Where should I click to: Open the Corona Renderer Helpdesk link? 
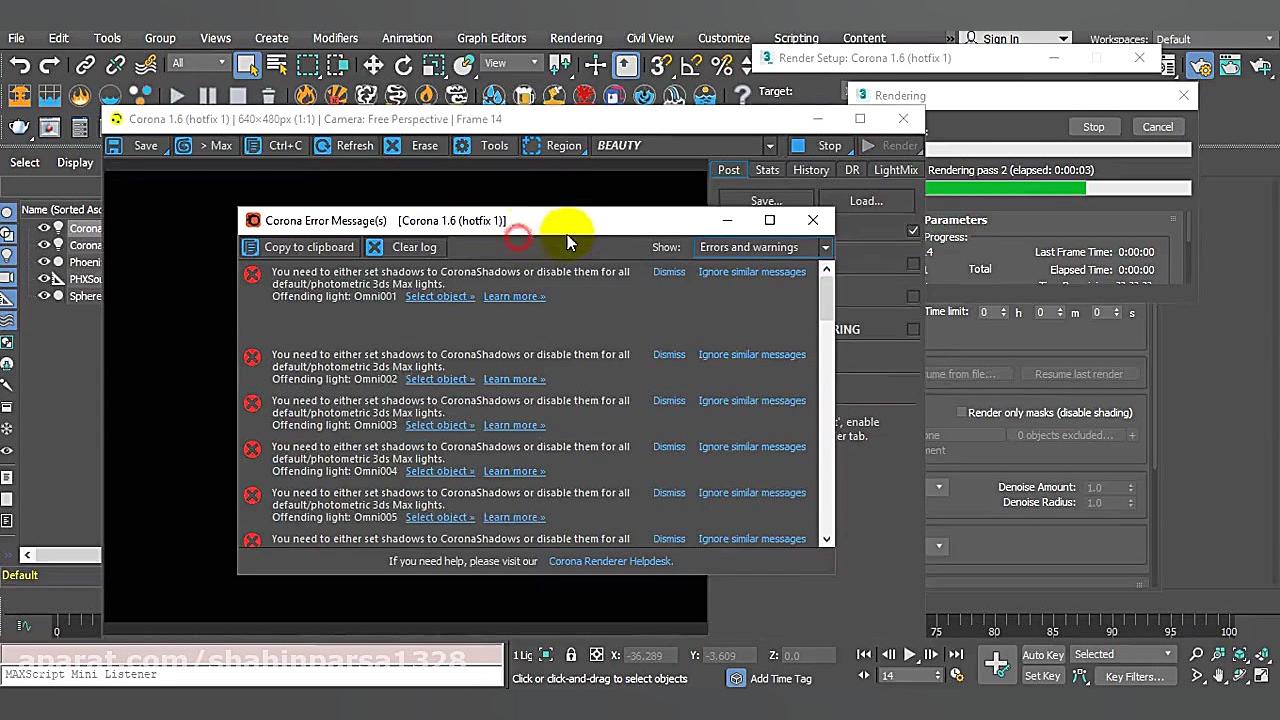pyautogui.click(x=610, y=561)
